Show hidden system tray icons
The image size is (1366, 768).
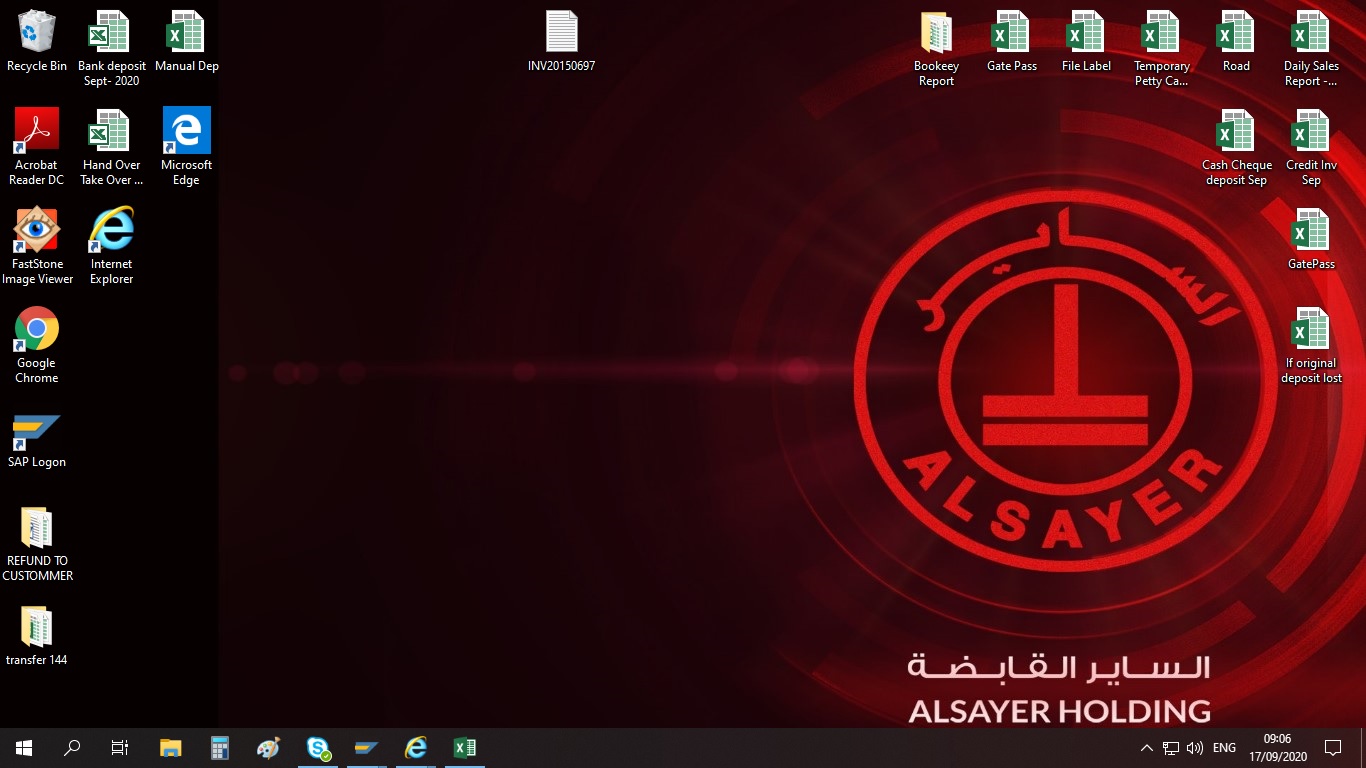(1147, 748)
